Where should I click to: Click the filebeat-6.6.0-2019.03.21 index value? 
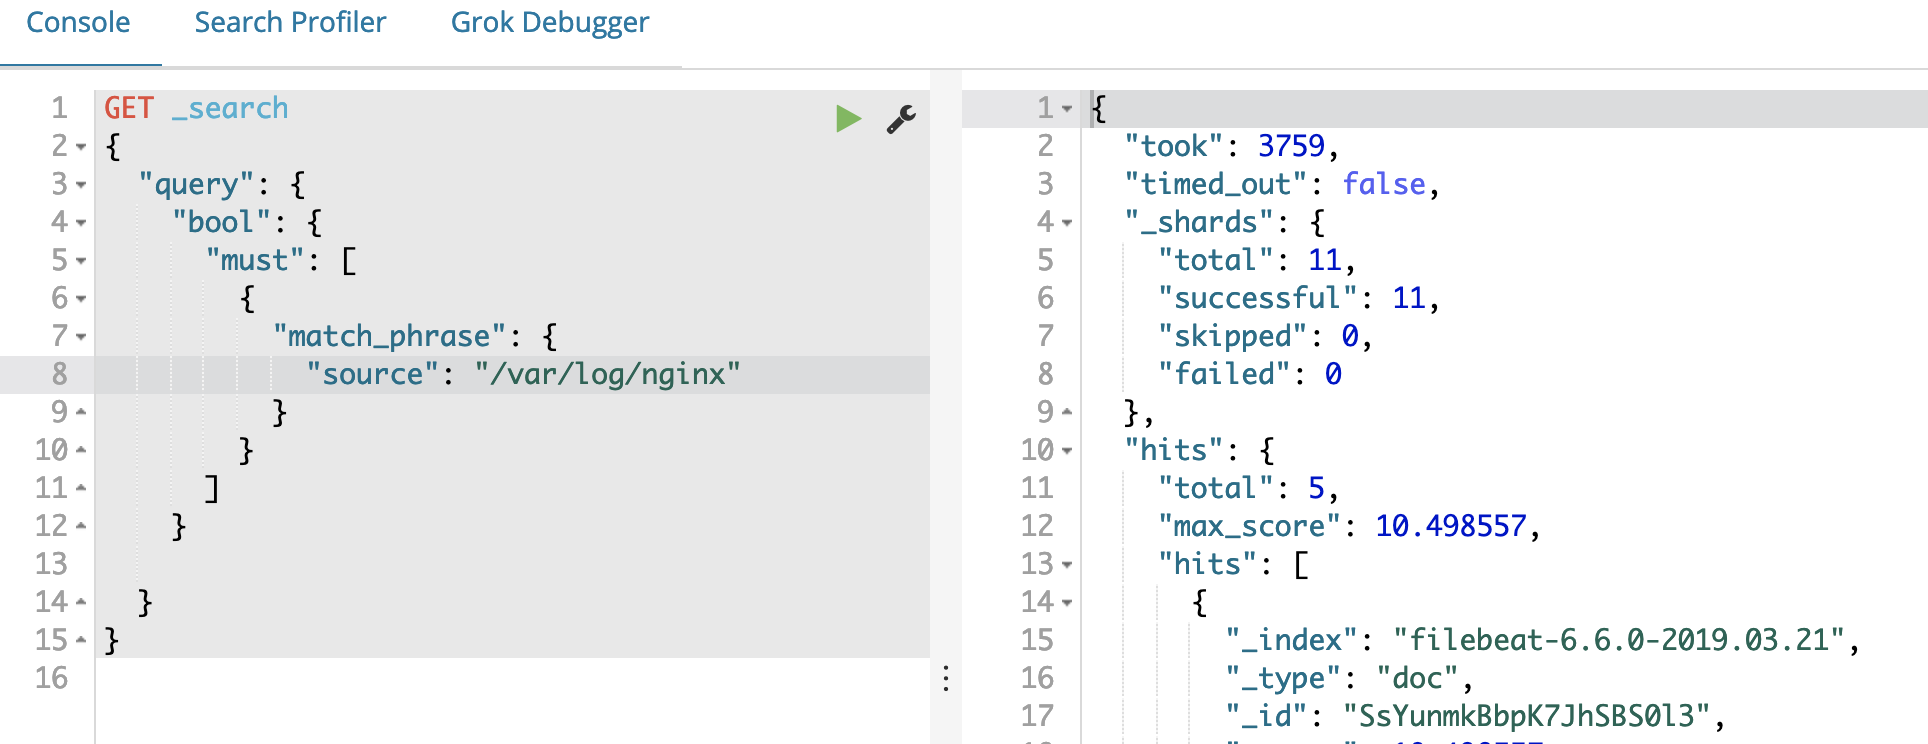click(x=1618, y=640)
